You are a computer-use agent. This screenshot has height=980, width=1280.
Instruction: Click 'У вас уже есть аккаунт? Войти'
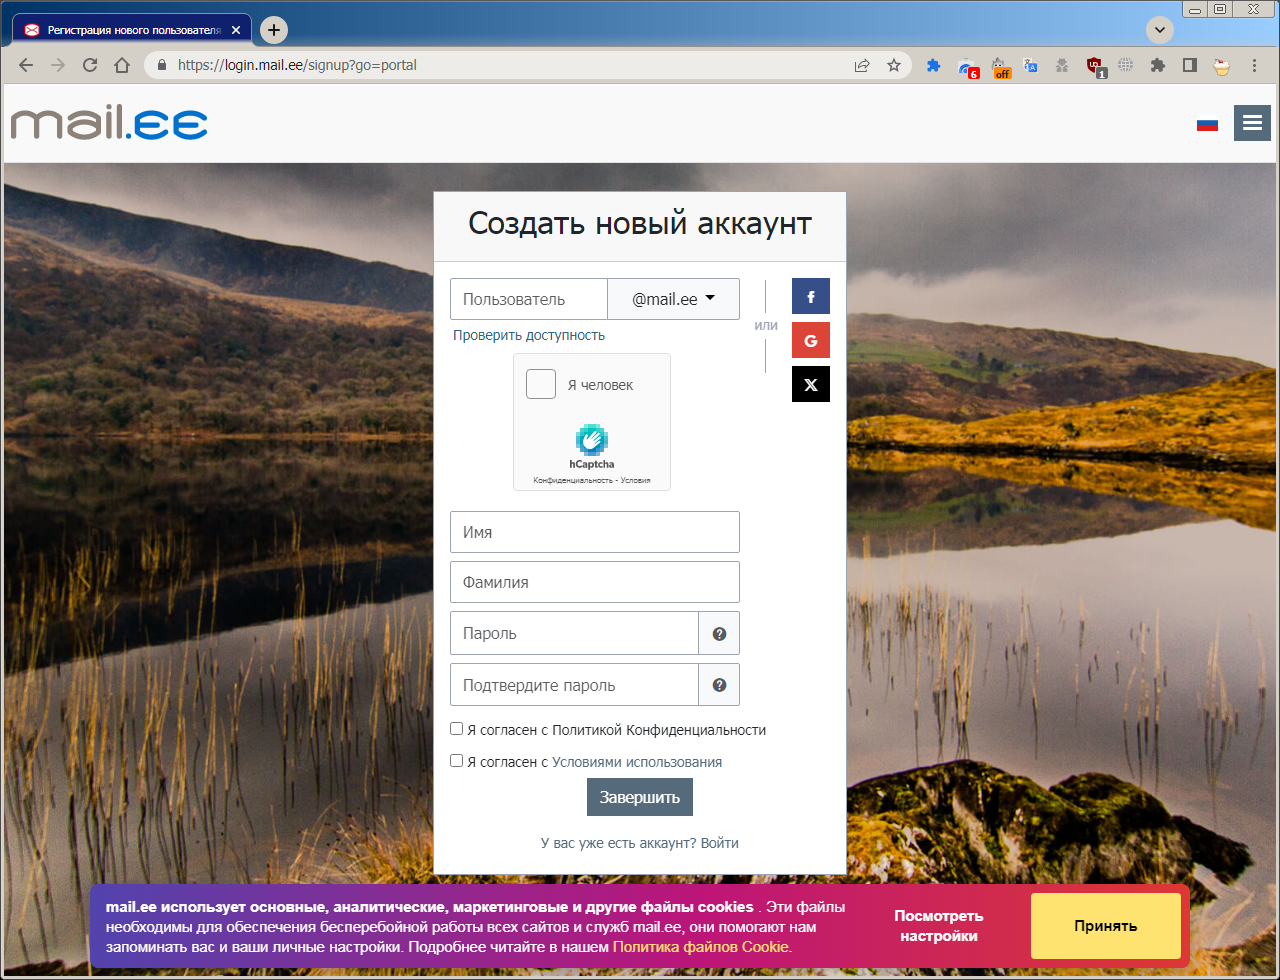click(640, 843)
